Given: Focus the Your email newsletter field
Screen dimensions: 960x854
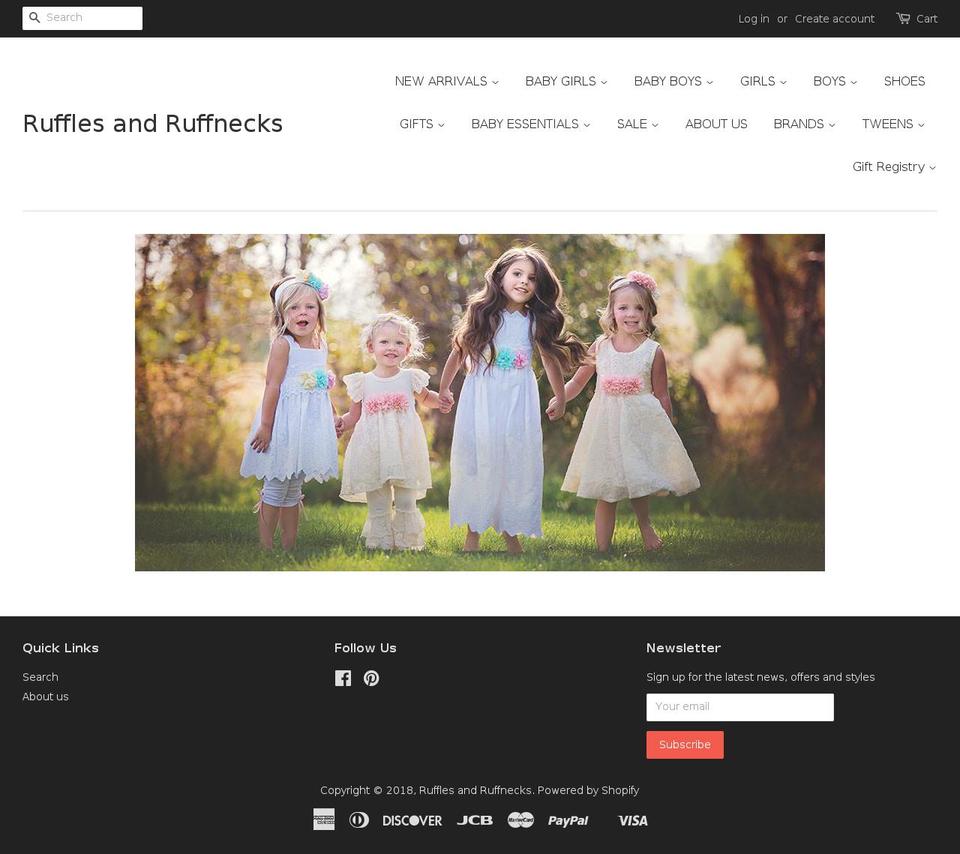Looking at the screenshot, I should (x=740, y=707).
